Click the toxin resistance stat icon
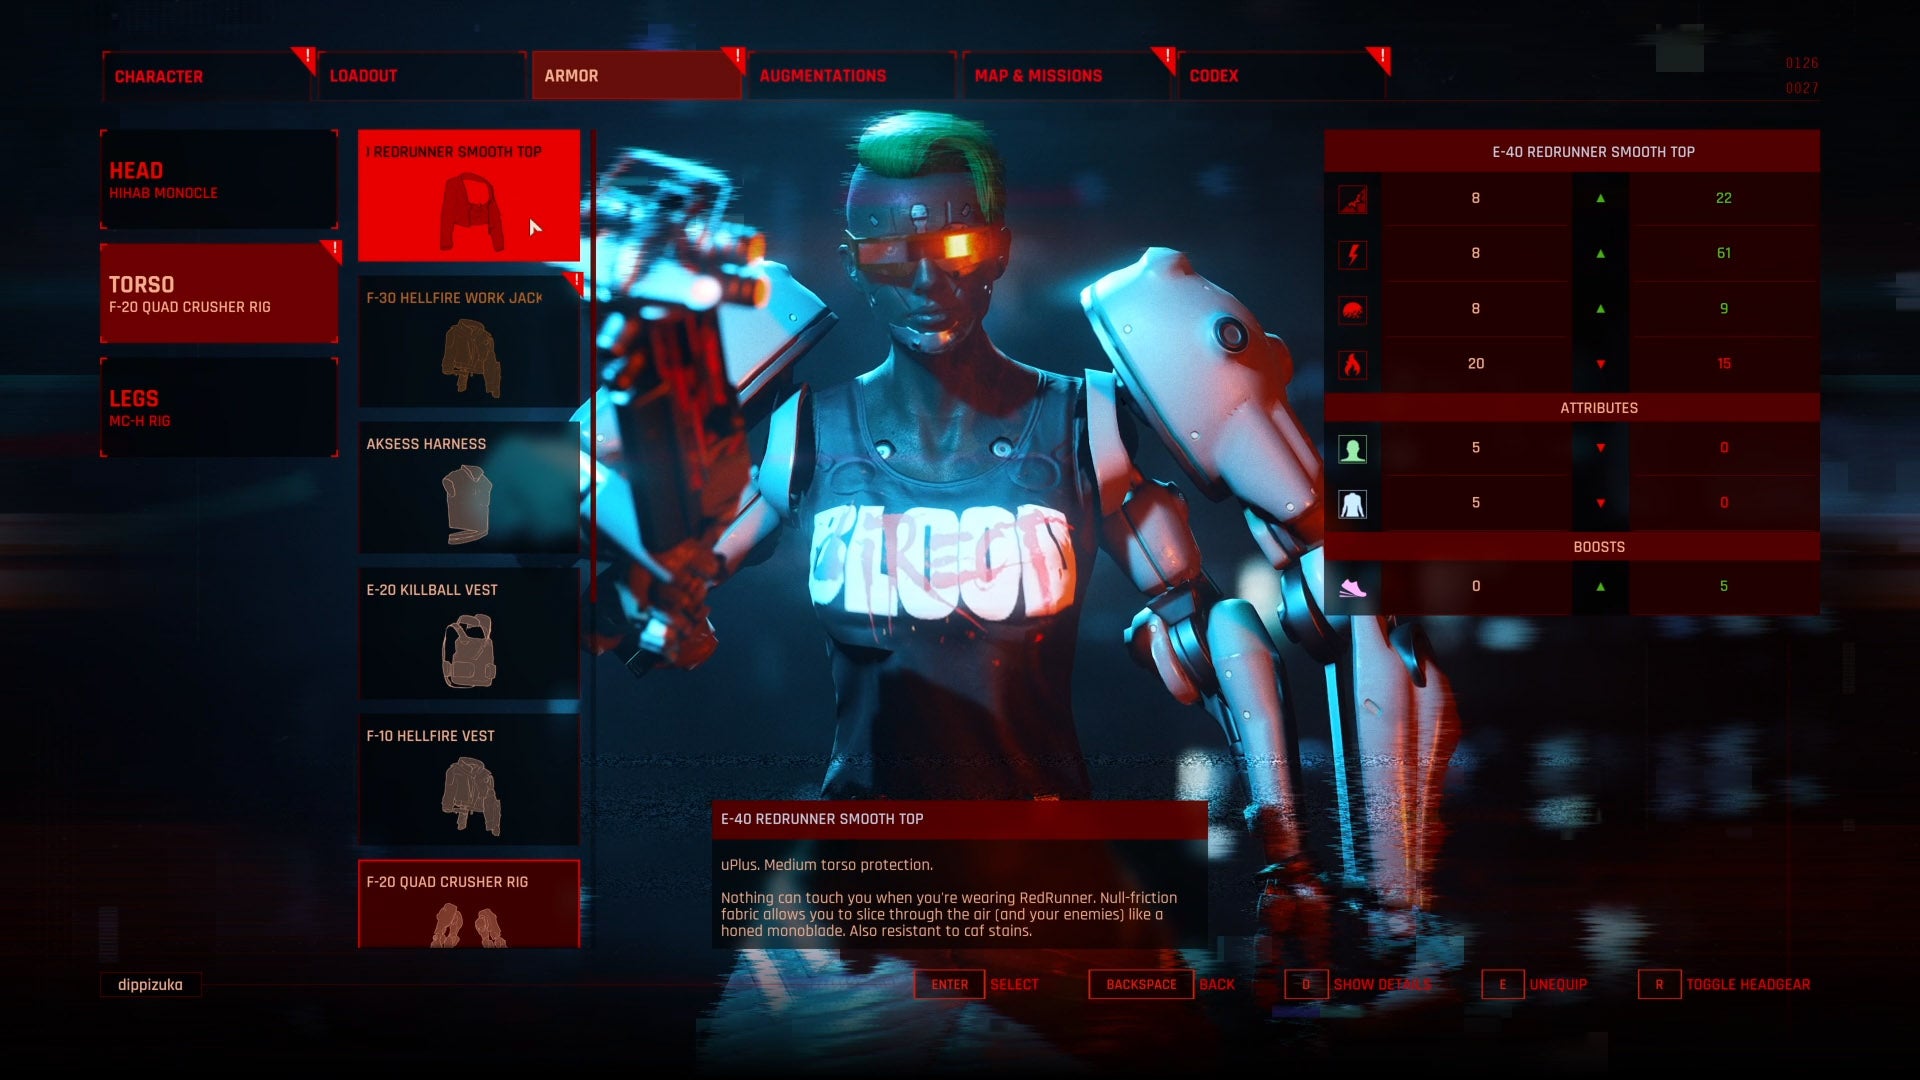 pyautogui.click(x=1352, y=308)
